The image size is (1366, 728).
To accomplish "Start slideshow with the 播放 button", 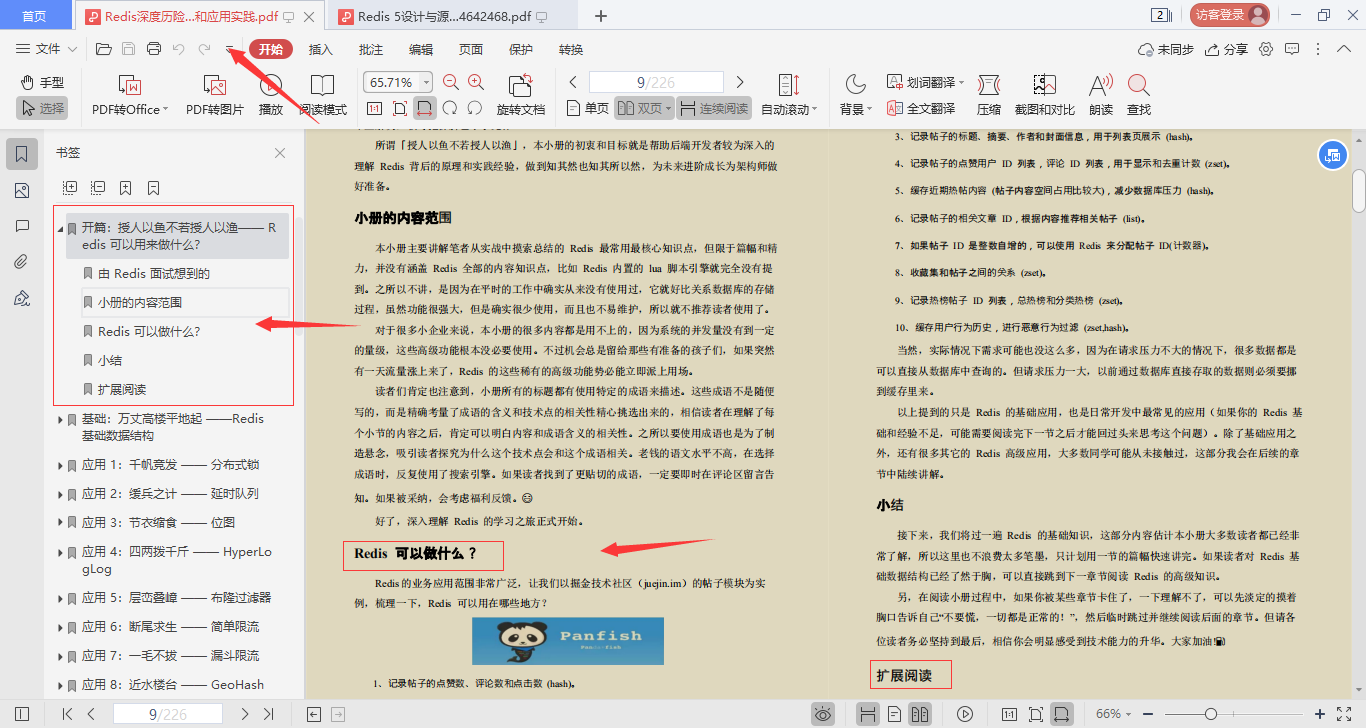I will pyautogui.click(x=271, y=96).
